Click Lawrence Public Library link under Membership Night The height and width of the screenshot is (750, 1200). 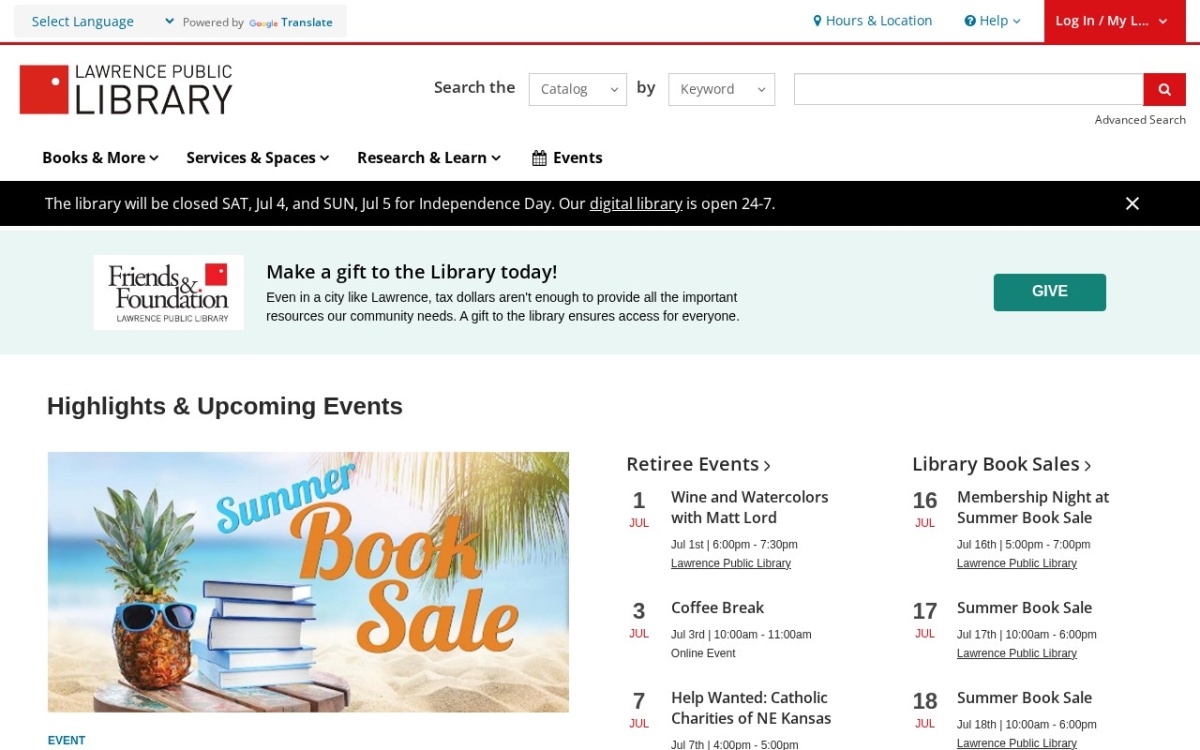[x=1017, y=564]
